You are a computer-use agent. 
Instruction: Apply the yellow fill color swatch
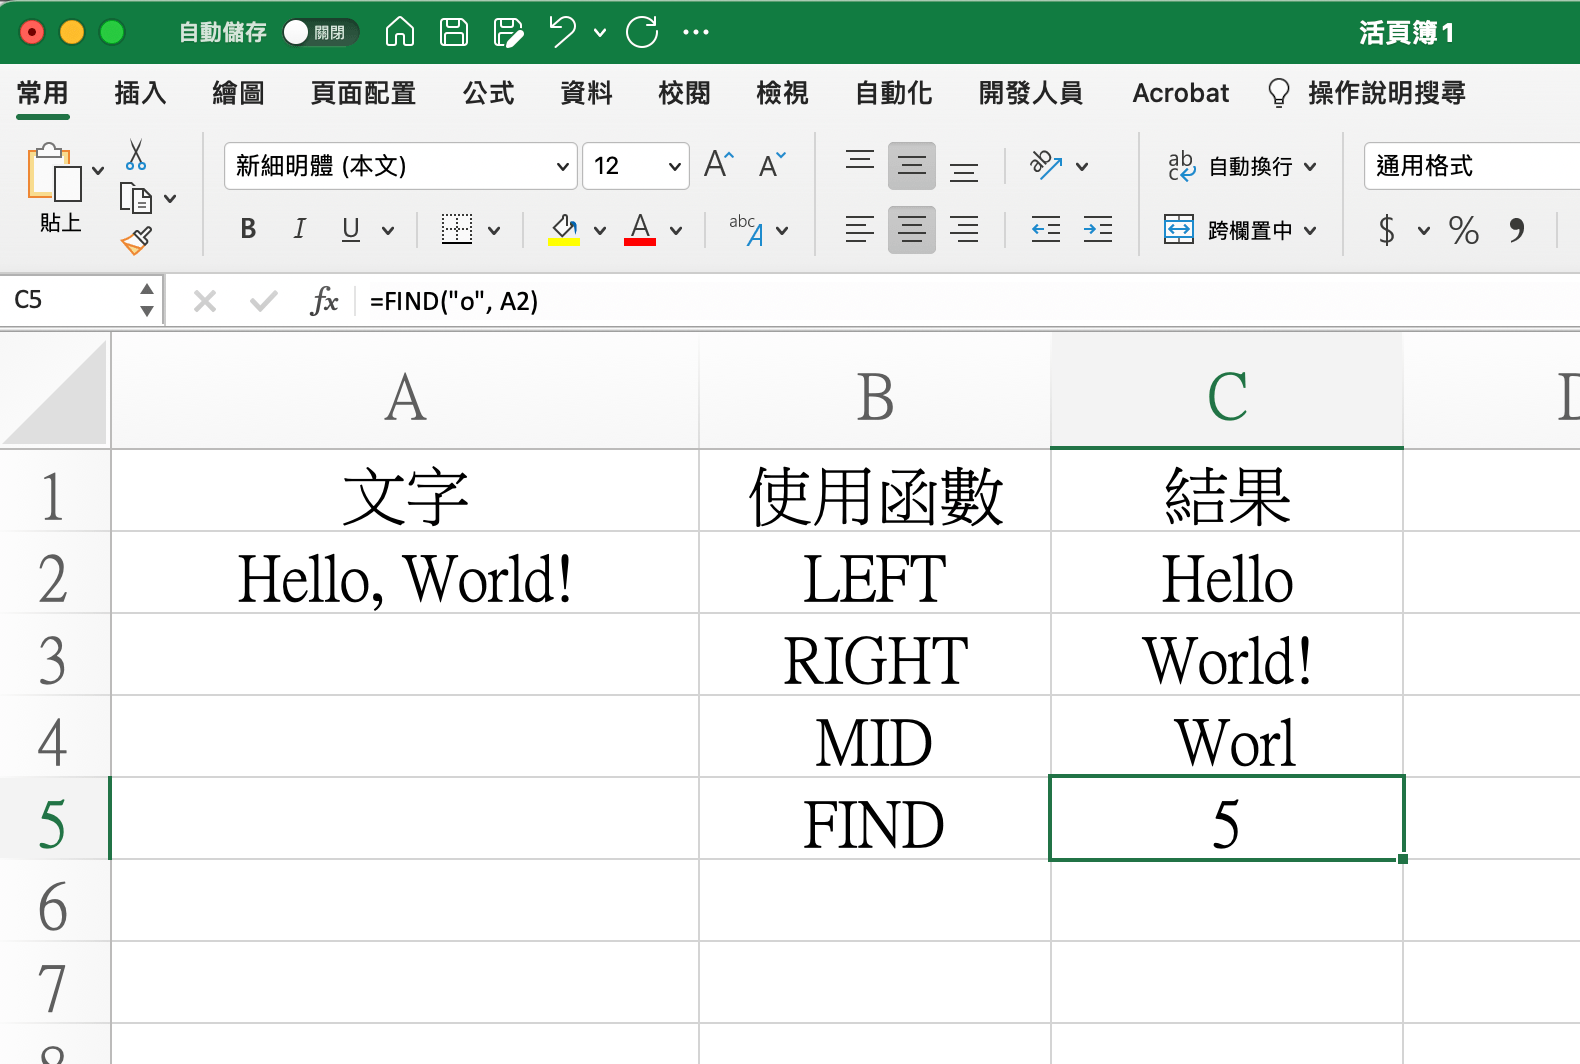564,230
